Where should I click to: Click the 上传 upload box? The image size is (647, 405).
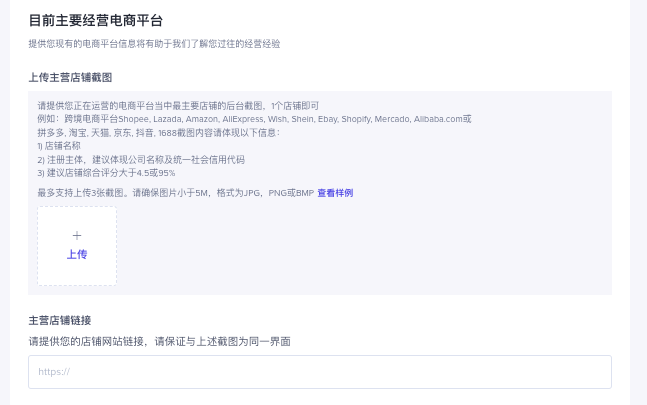[77, 246]
